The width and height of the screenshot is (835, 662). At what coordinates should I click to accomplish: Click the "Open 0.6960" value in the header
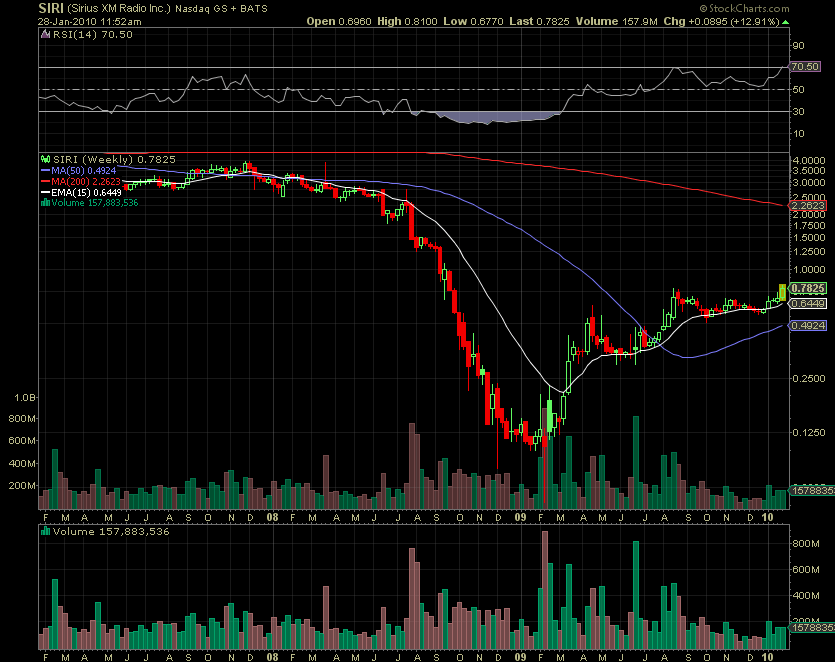coord(339,21)
